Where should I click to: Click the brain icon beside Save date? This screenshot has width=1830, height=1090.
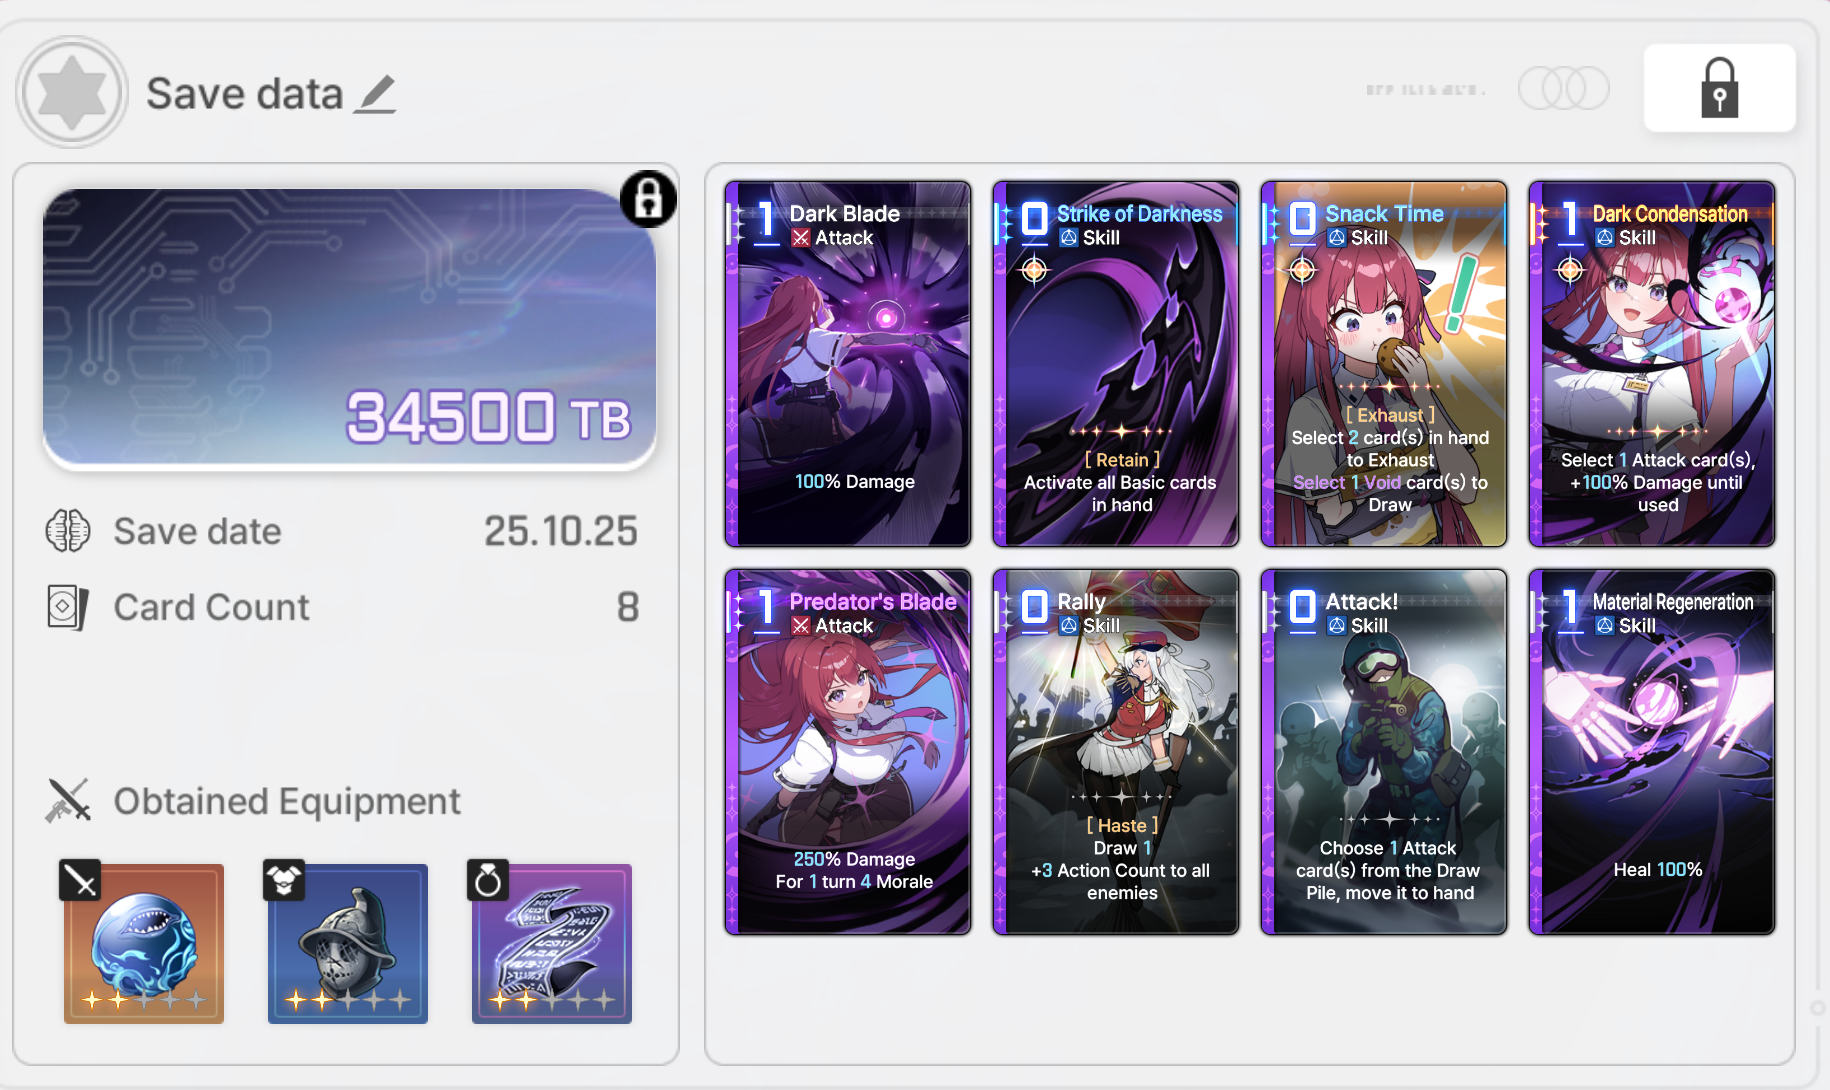tap(68, 531)
